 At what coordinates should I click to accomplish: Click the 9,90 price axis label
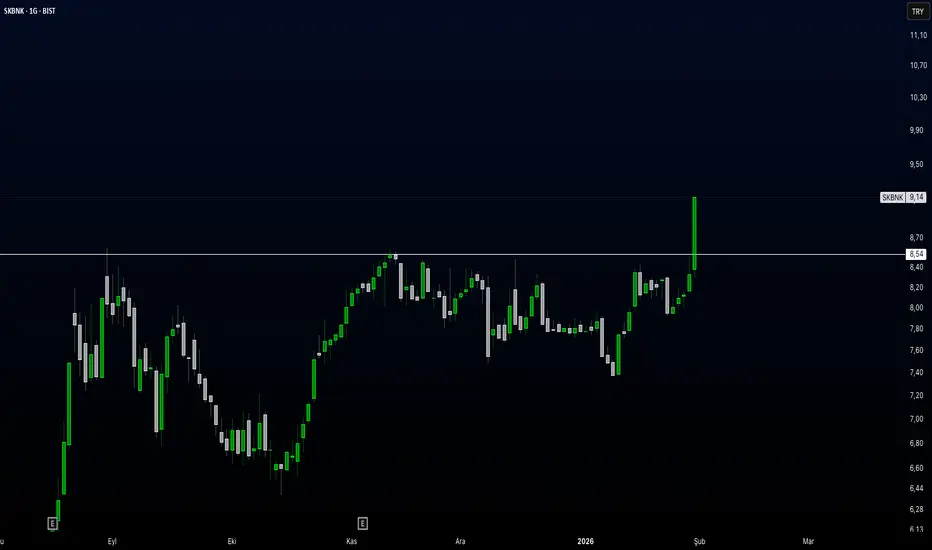click(x=917, y=130)
